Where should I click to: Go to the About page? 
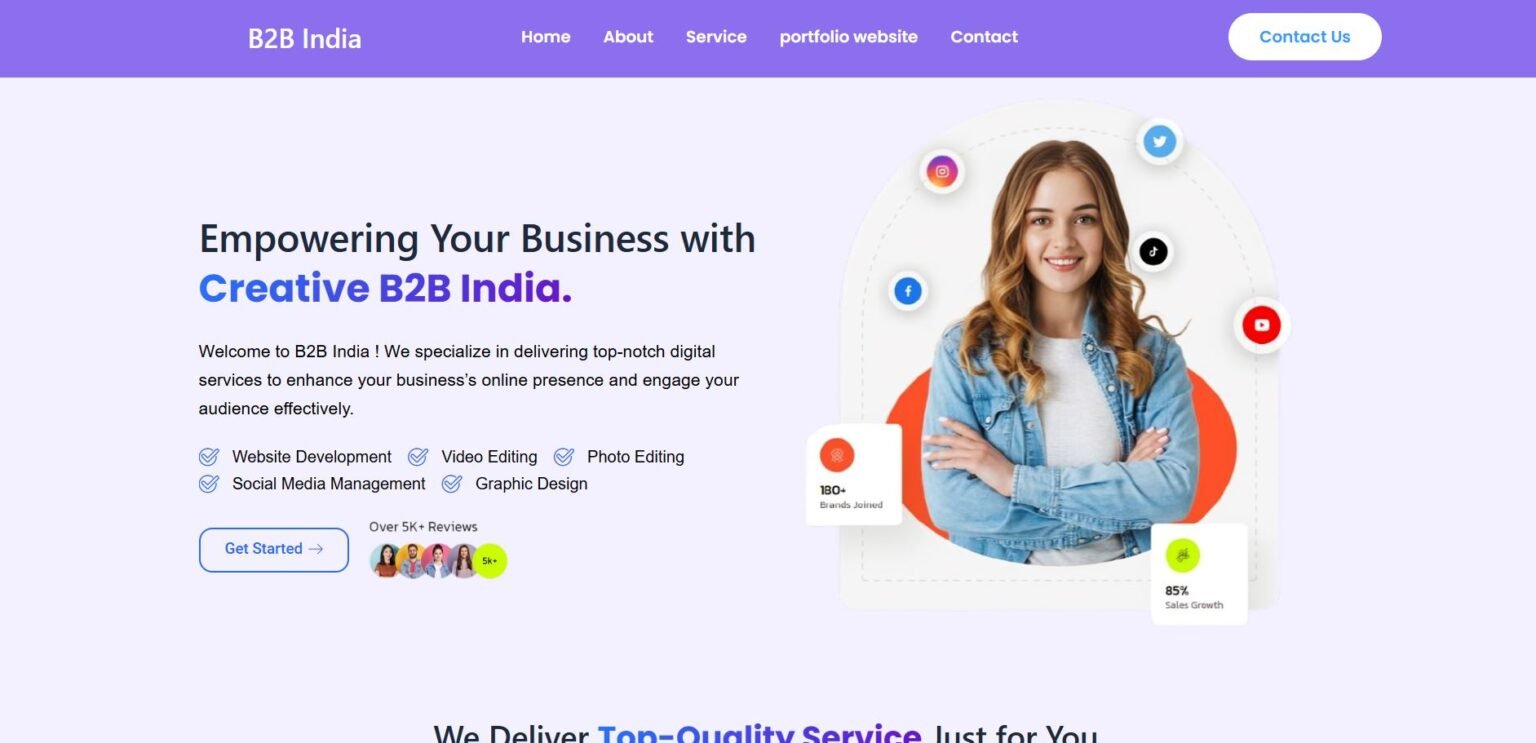[x=628, y=37]
